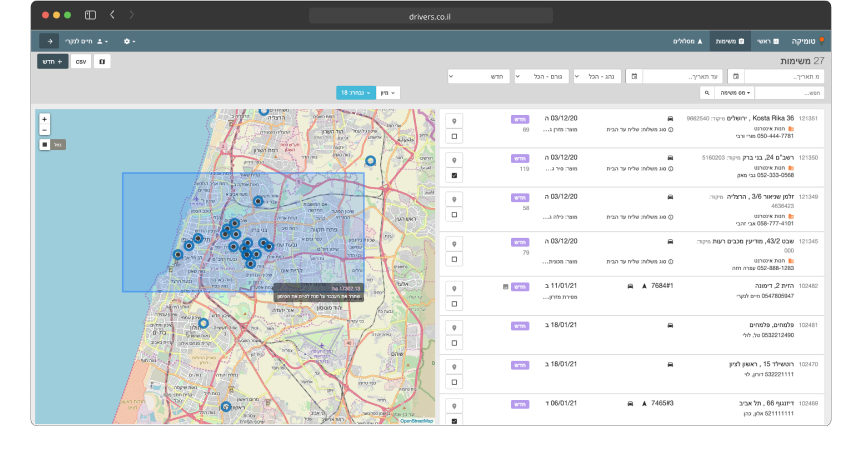
Task: Open the נהג - הכל driver filter dropdown
Action: [x=597, y=77]
